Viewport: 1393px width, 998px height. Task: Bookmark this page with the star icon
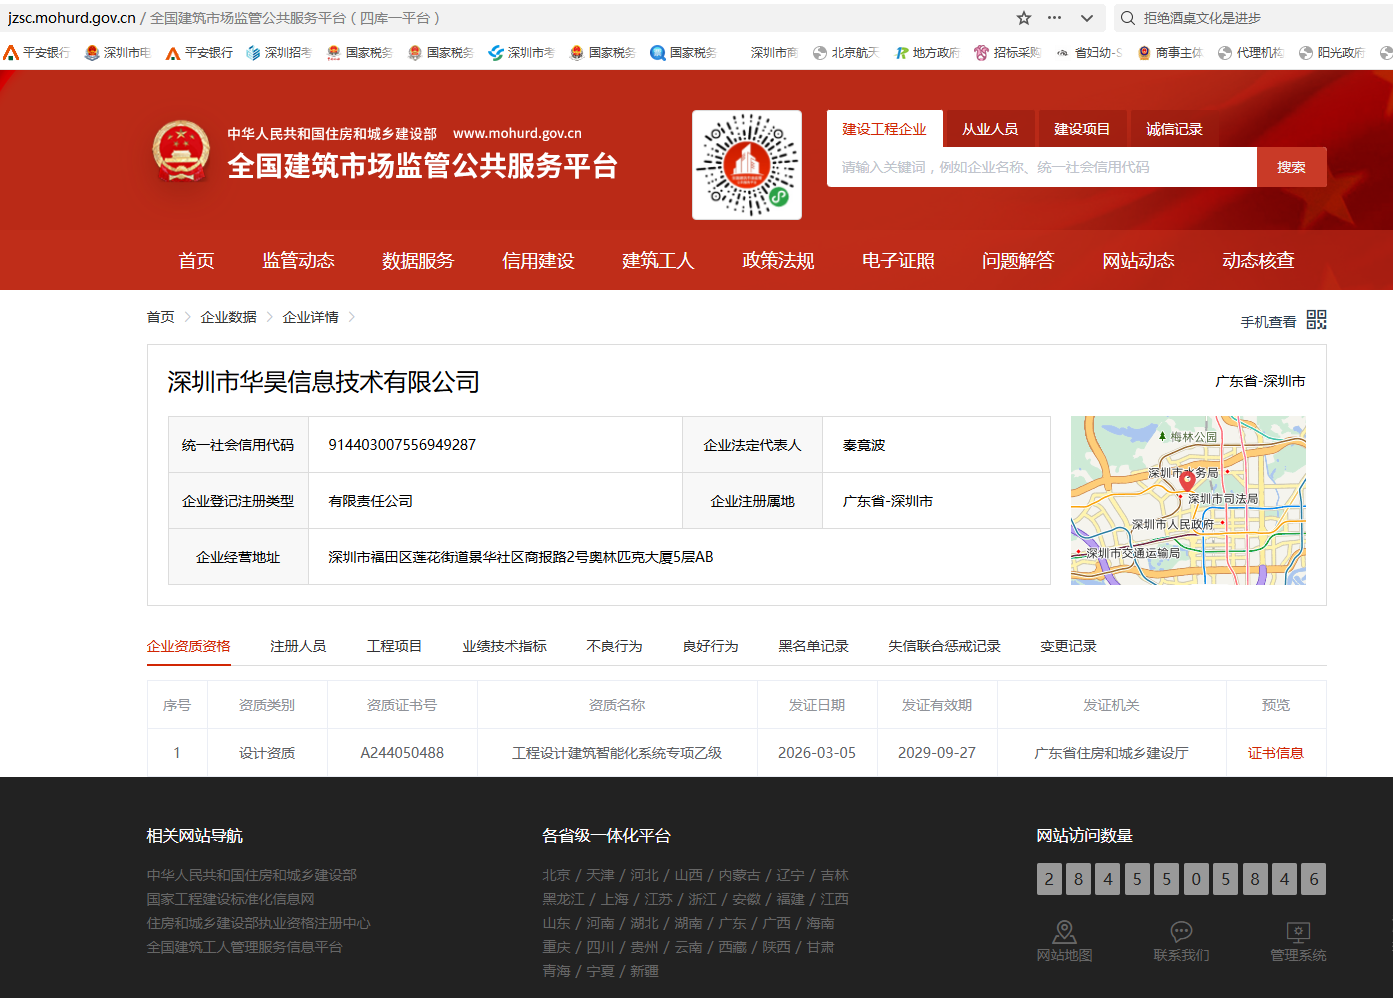pyautogui.click(x=1024, y=18)
